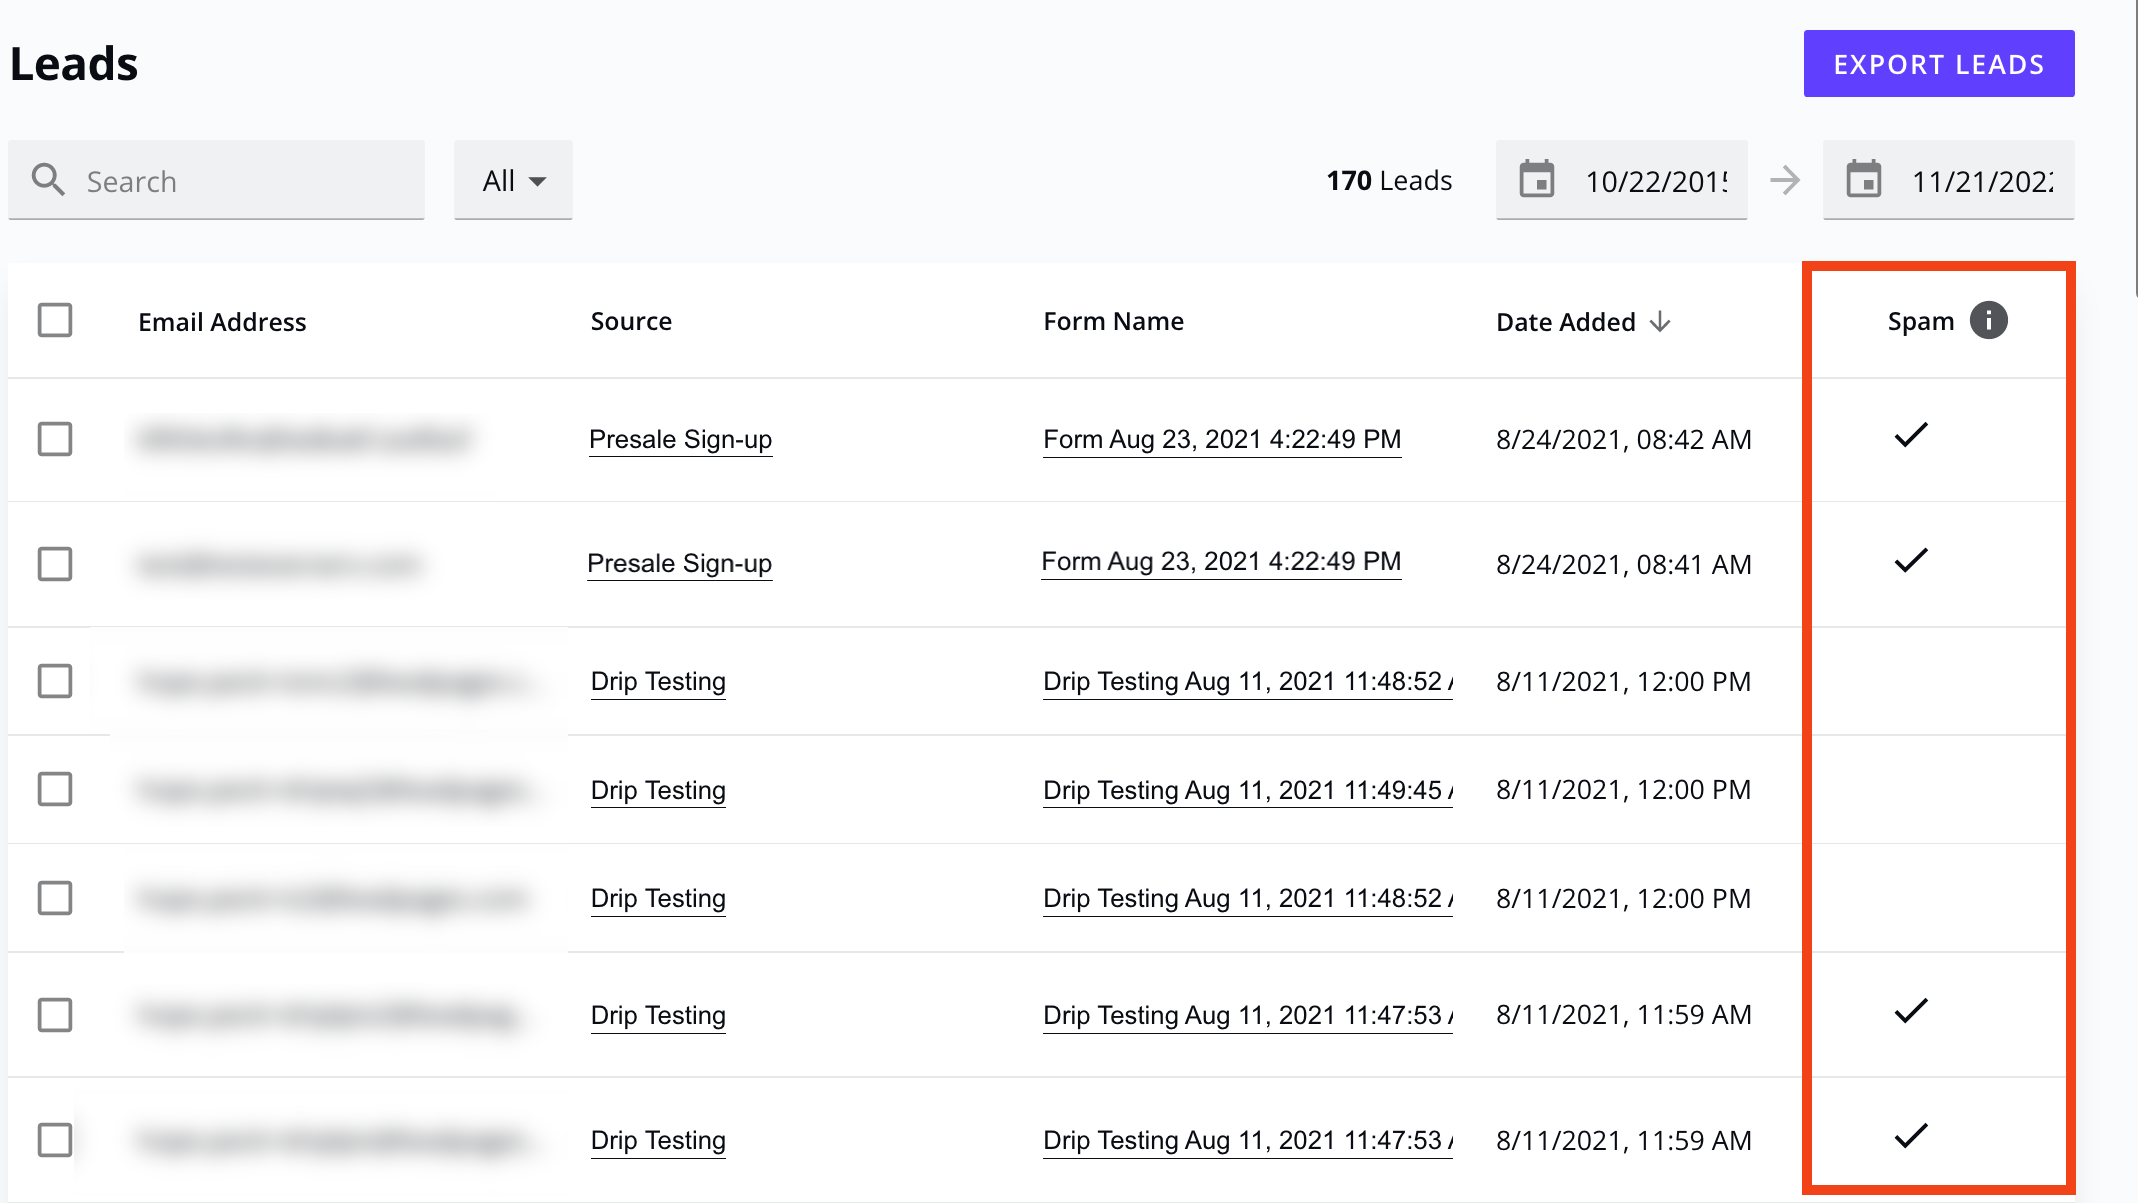
Task: Click the Export Leads button
Action: tap(1939, 64)
